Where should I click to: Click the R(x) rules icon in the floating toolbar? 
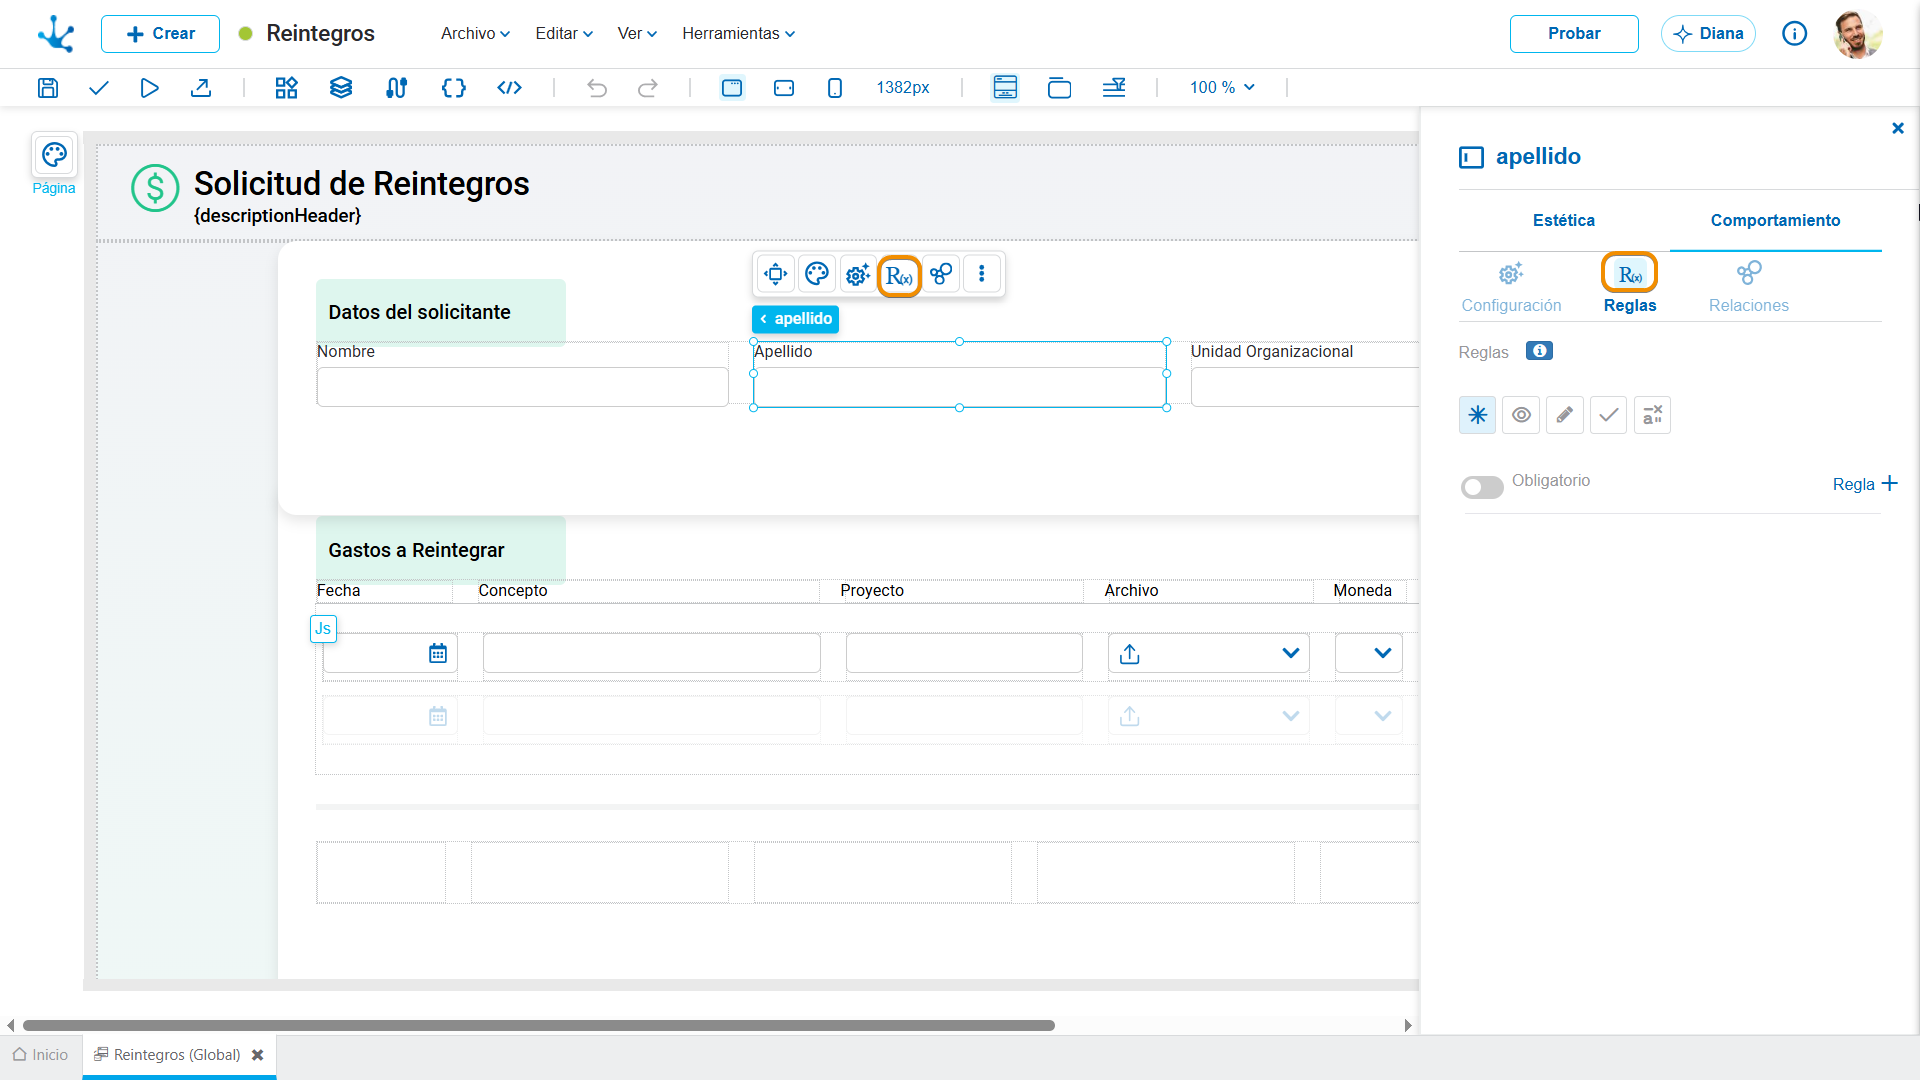[x=899, y=275]
